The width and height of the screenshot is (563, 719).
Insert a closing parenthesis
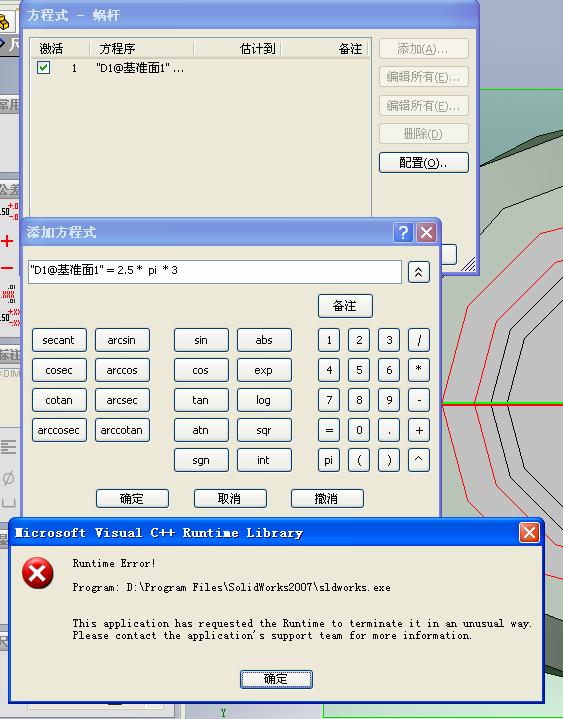[389, 460]
